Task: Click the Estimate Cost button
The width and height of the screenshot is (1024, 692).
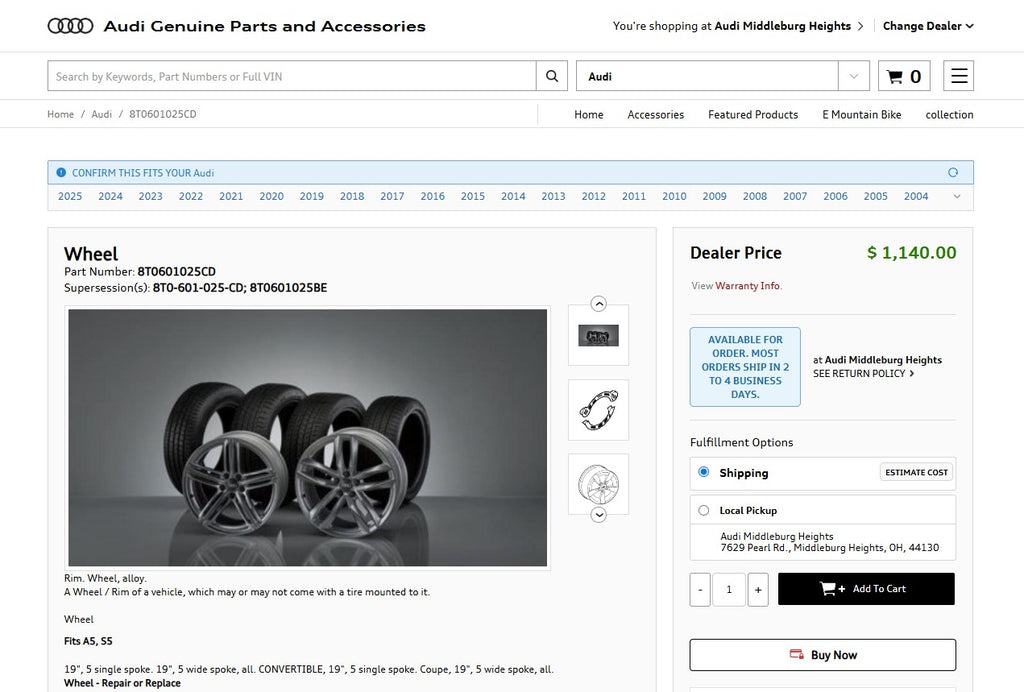Action: click(x=916, y=472)
